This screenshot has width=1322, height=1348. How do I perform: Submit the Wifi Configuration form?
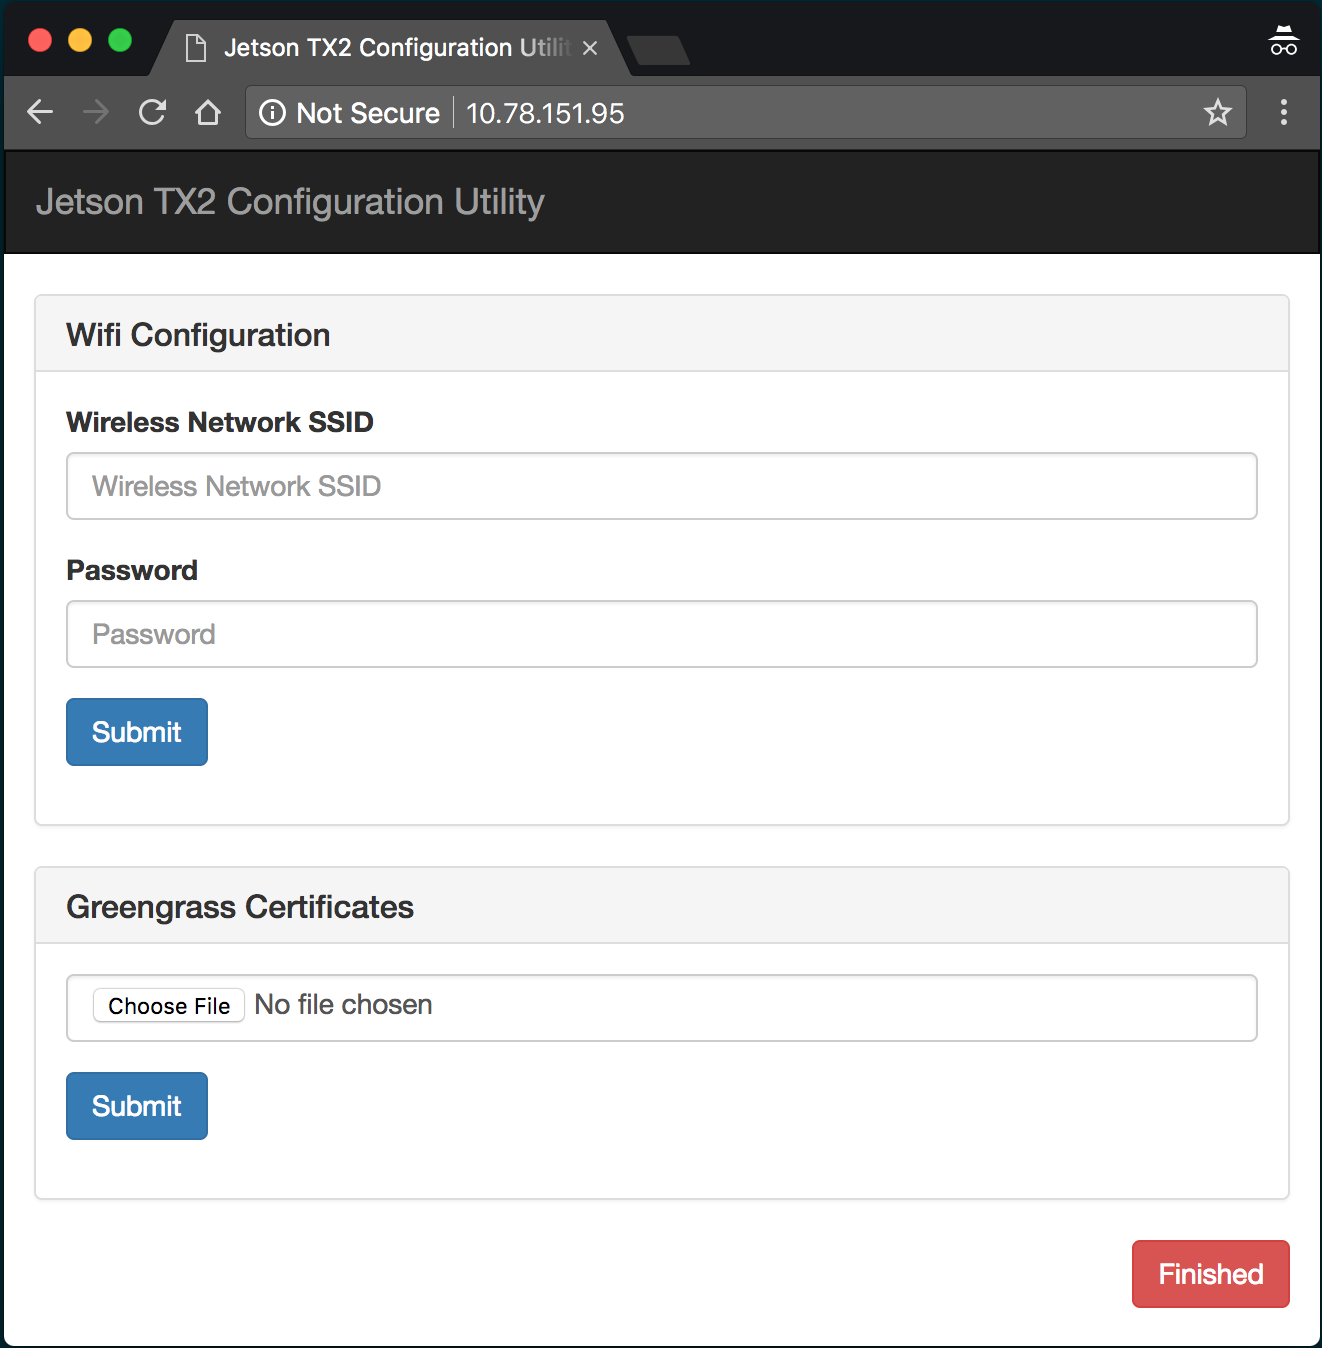pos(137,732)
